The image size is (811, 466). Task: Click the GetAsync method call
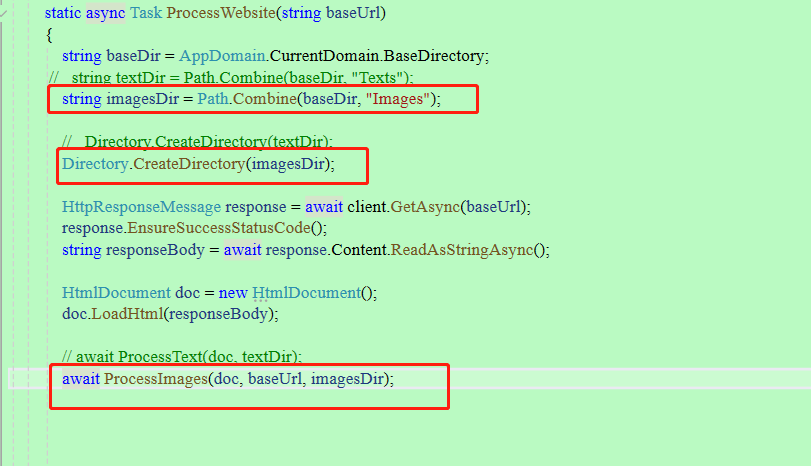coord(425,207)
